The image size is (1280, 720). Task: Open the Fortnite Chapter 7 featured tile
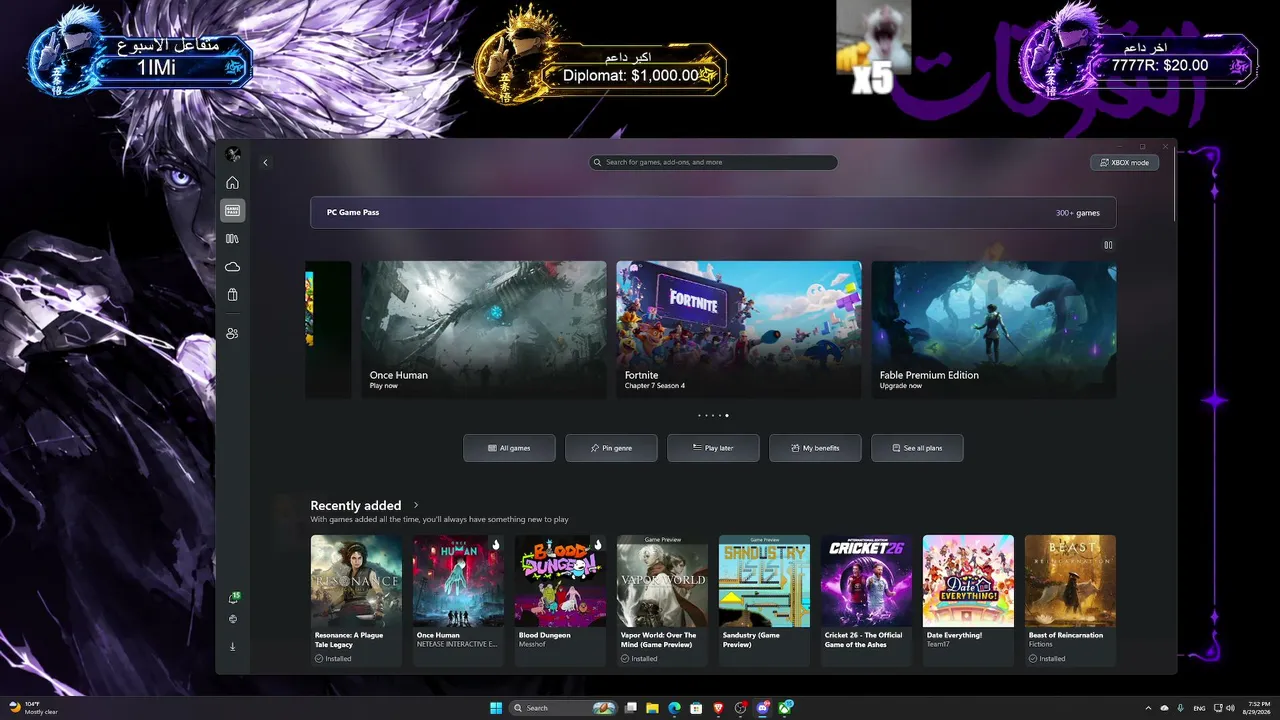739,330
